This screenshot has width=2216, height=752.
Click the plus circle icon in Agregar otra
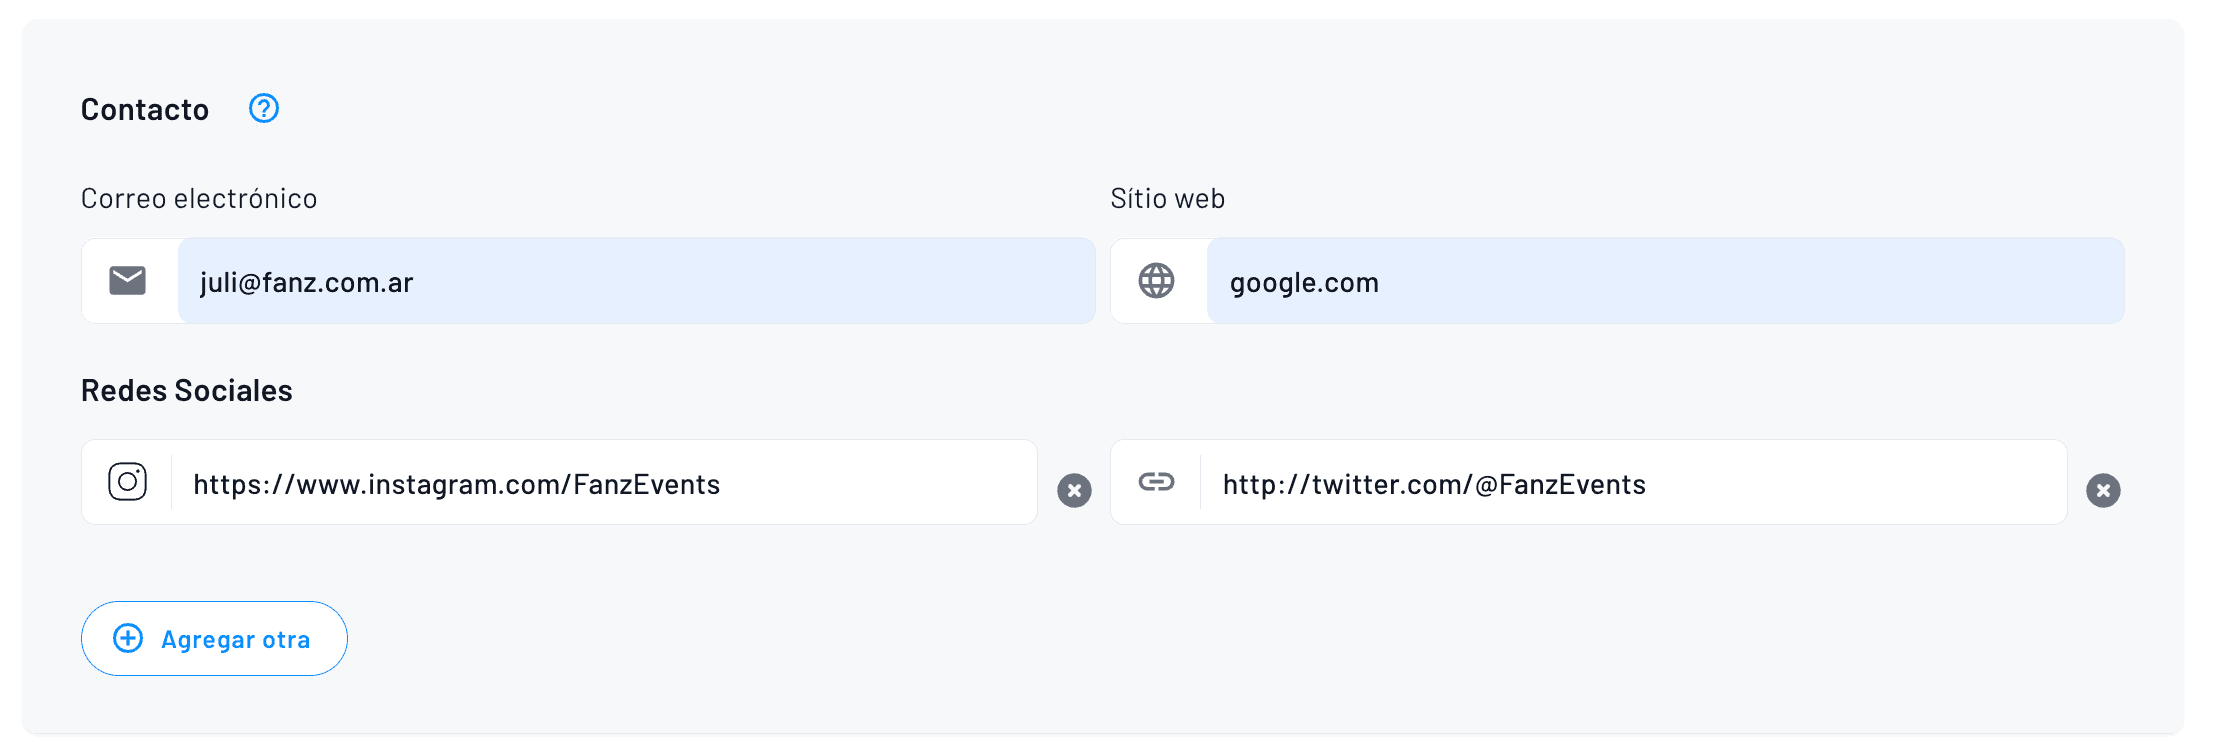[128, 638]
